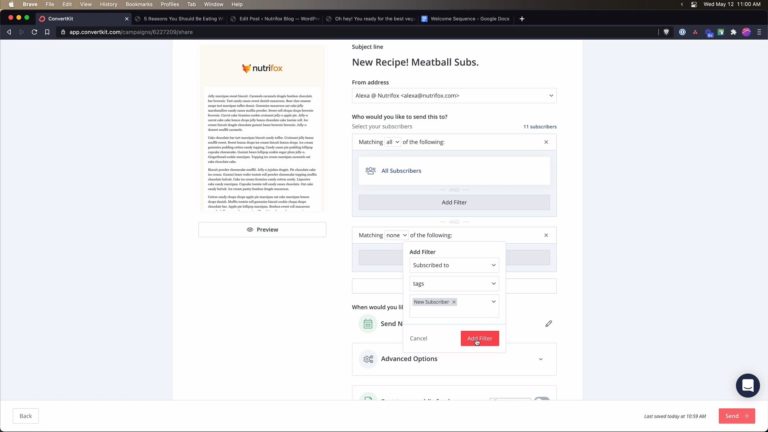768x432 pixels.
Task: Switch to Welcome Sequence Google Docs tab
Action: tap(466, 19)
